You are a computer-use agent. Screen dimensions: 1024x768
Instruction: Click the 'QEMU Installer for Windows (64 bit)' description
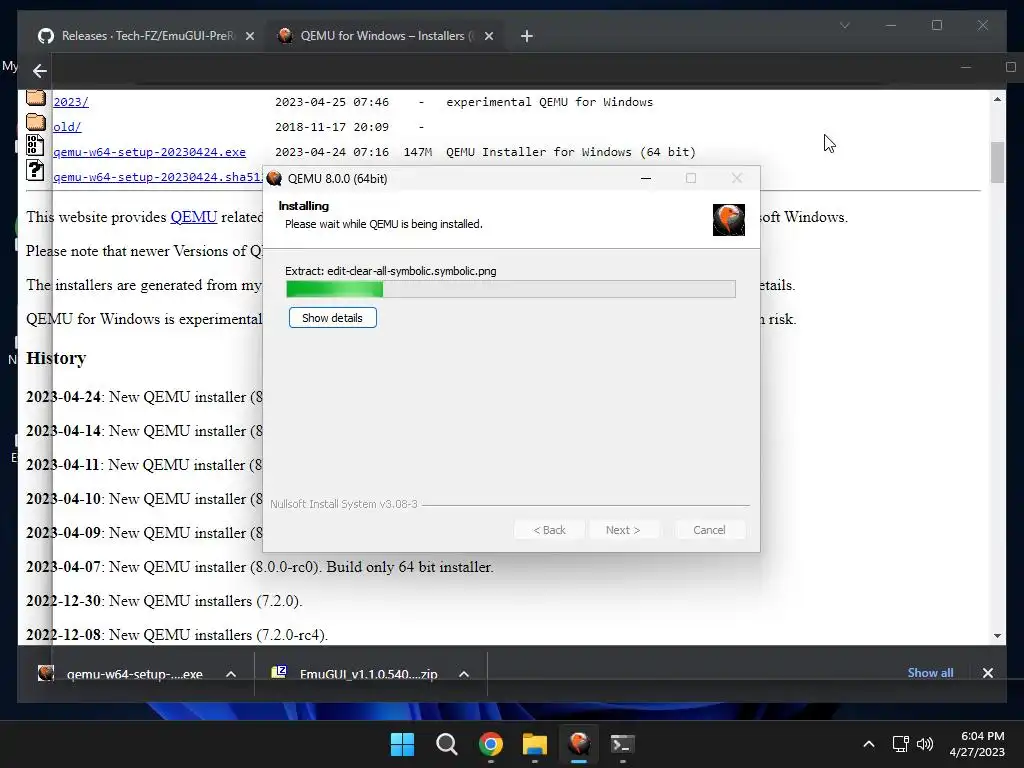[571, 152]
